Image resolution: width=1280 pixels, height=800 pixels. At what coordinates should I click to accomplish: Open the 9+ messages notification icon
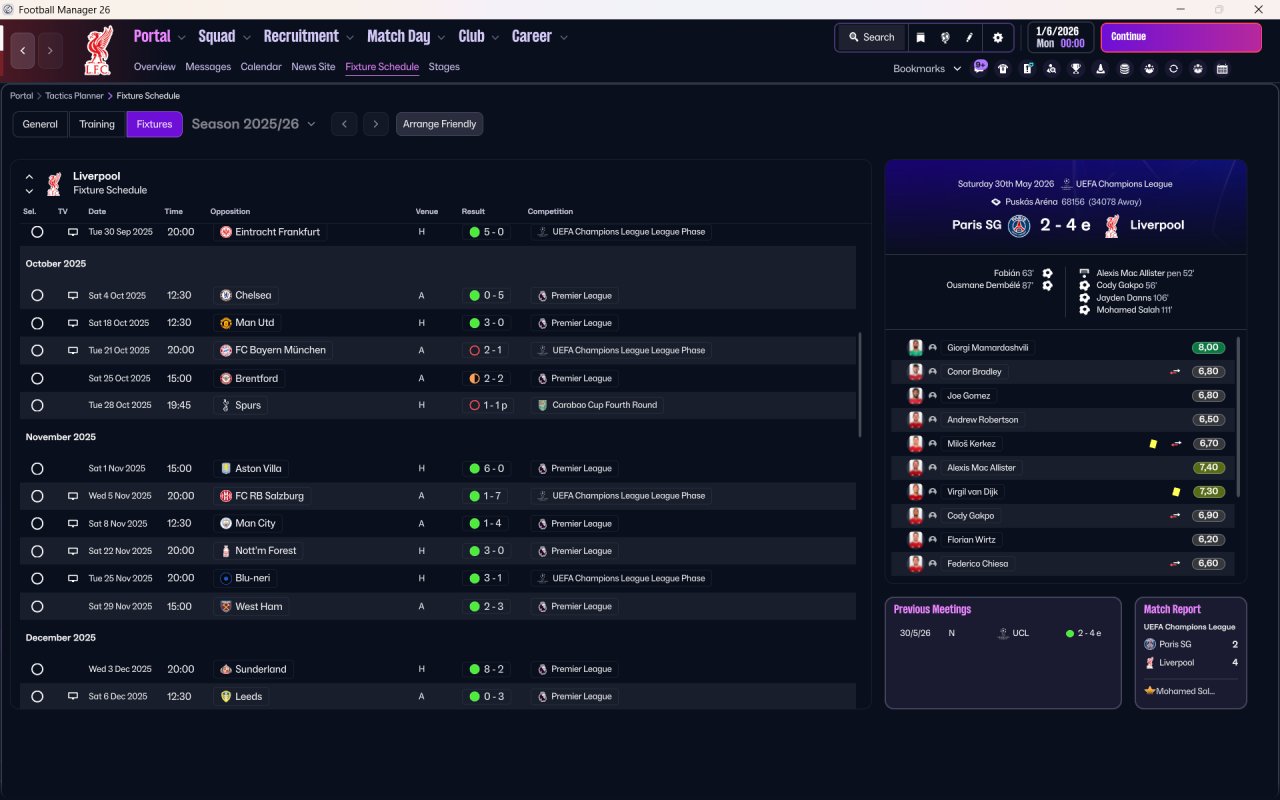tap(980, 68)
